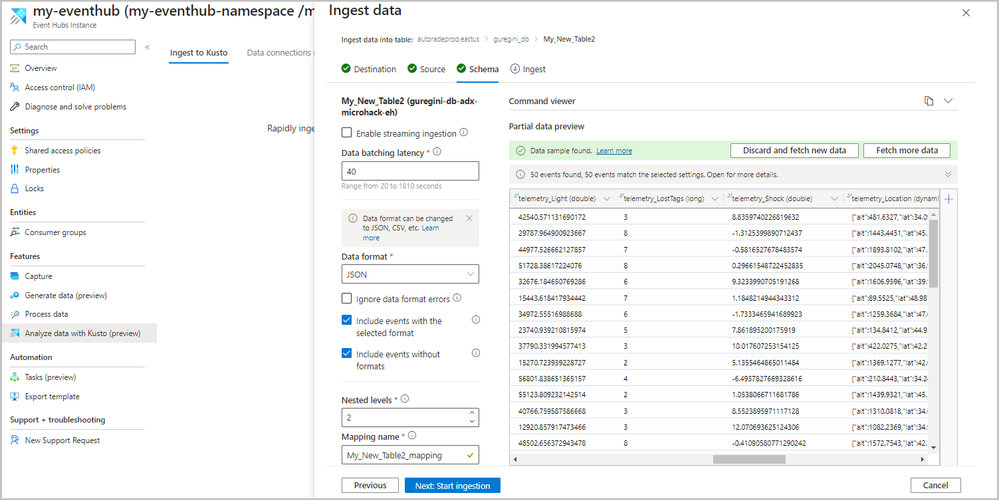Show info for Include events without formats

click(x=475, y=353)
